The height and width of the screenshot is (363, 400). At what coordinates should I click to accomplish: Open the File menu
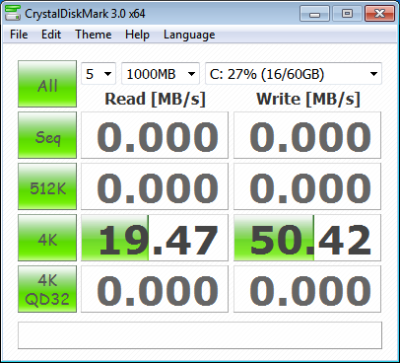point(19,35)
